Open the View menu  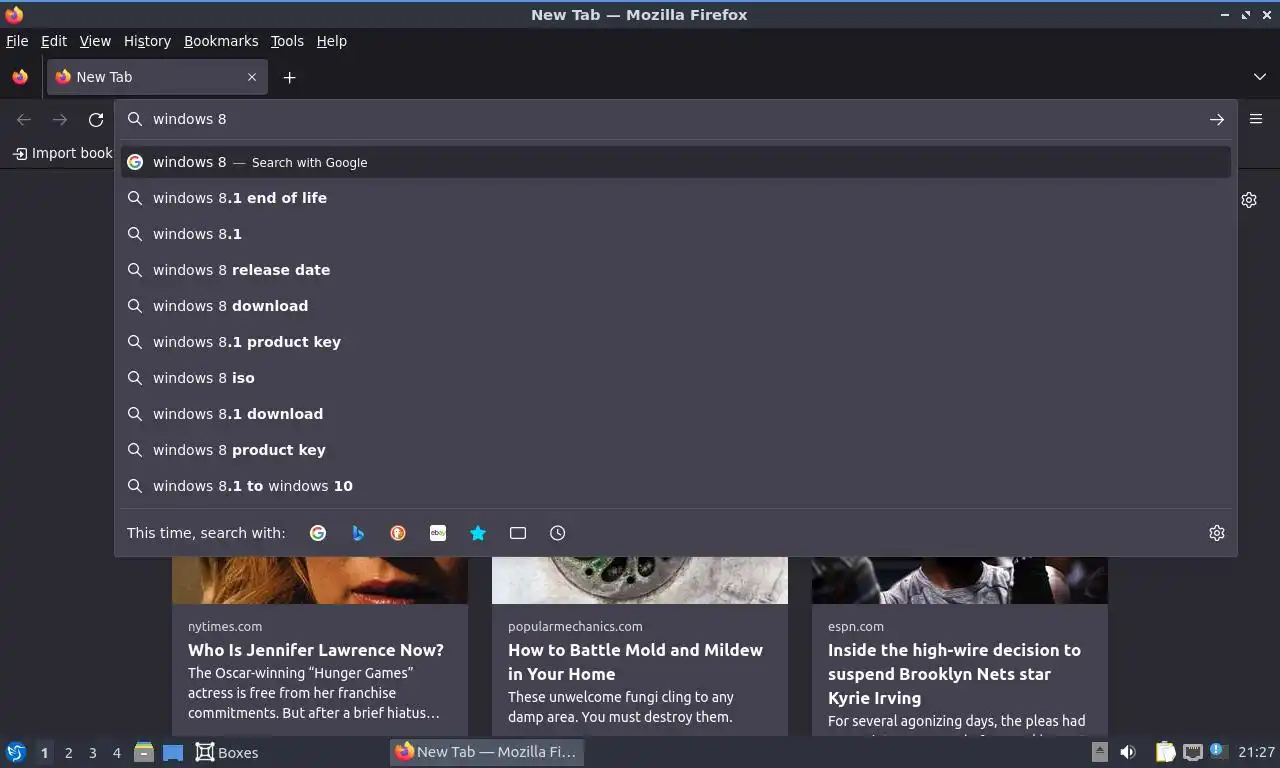pos(95,41)
